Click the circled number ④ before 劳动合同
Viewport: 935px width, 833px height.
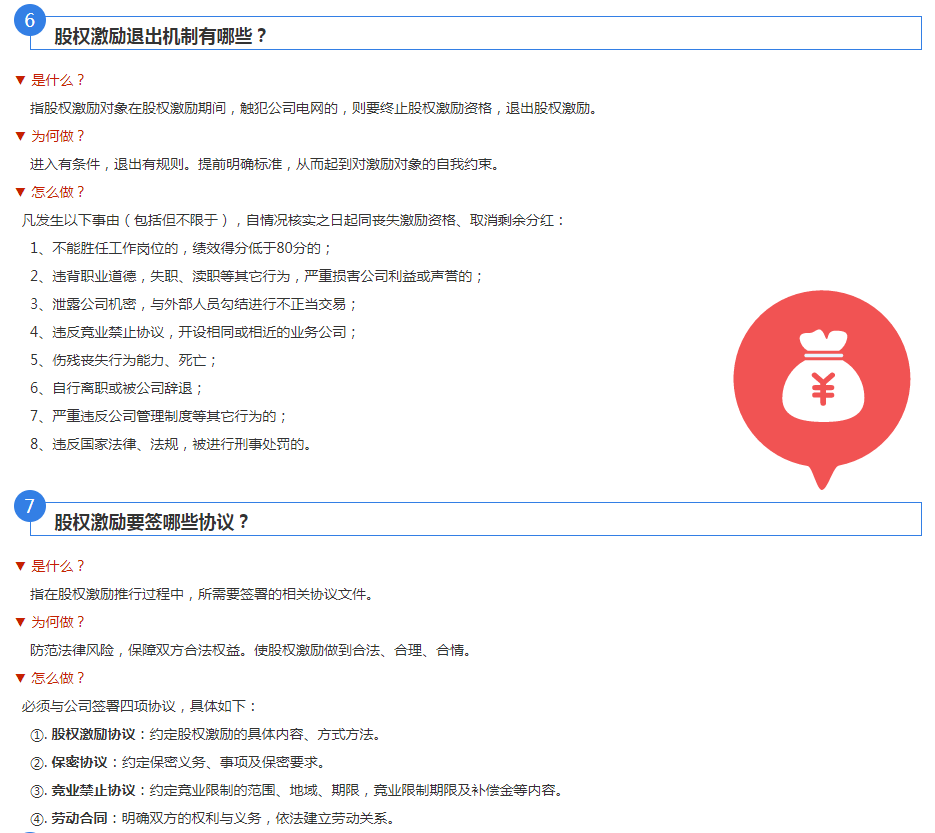(x=38, y=819)
